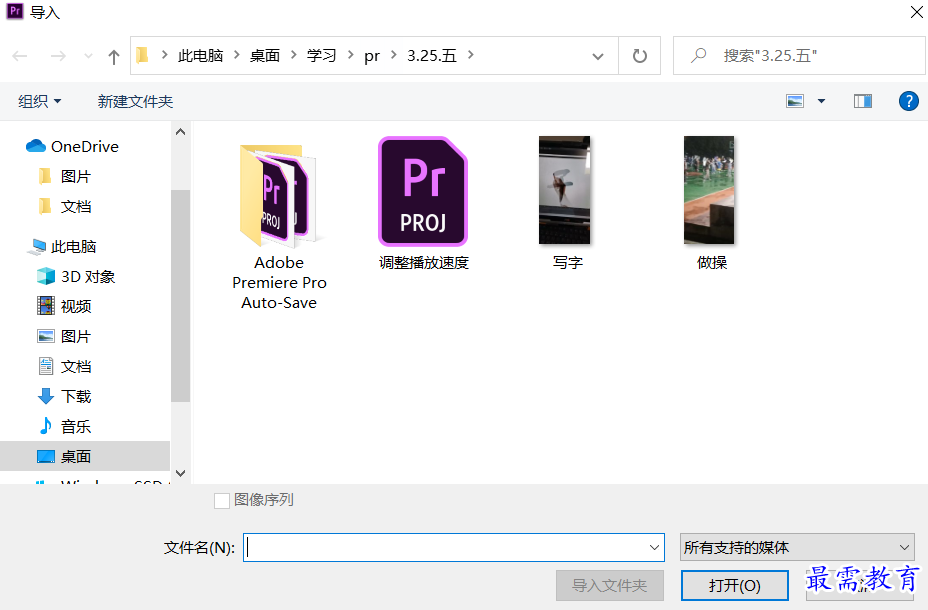Select 图片 under 此电脑
The image size is (928, 610).
(65, 336)
